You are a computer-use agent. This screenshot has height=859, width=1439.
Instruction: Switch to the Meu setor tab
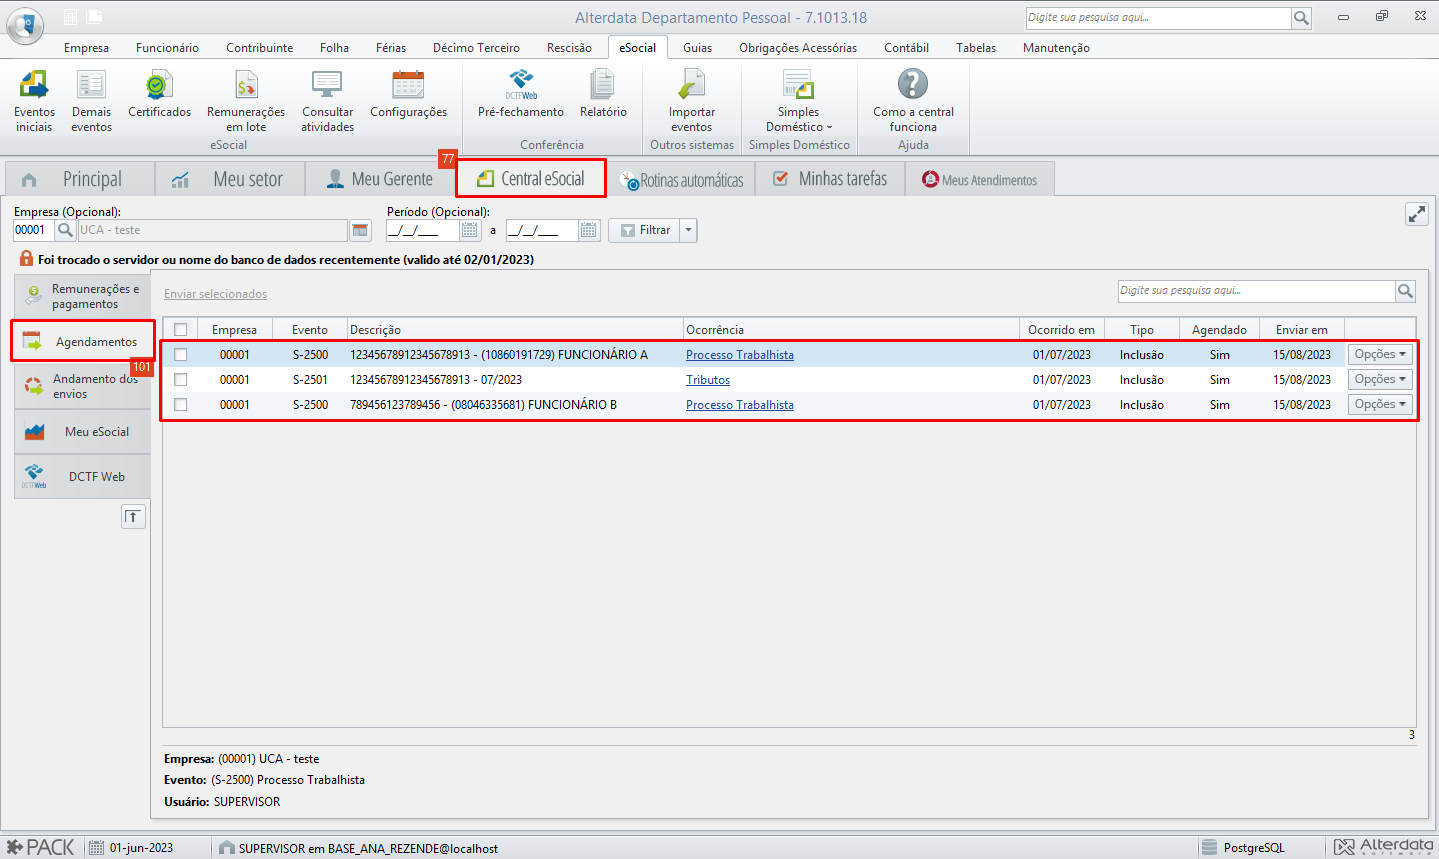click(x=231, y=179)
